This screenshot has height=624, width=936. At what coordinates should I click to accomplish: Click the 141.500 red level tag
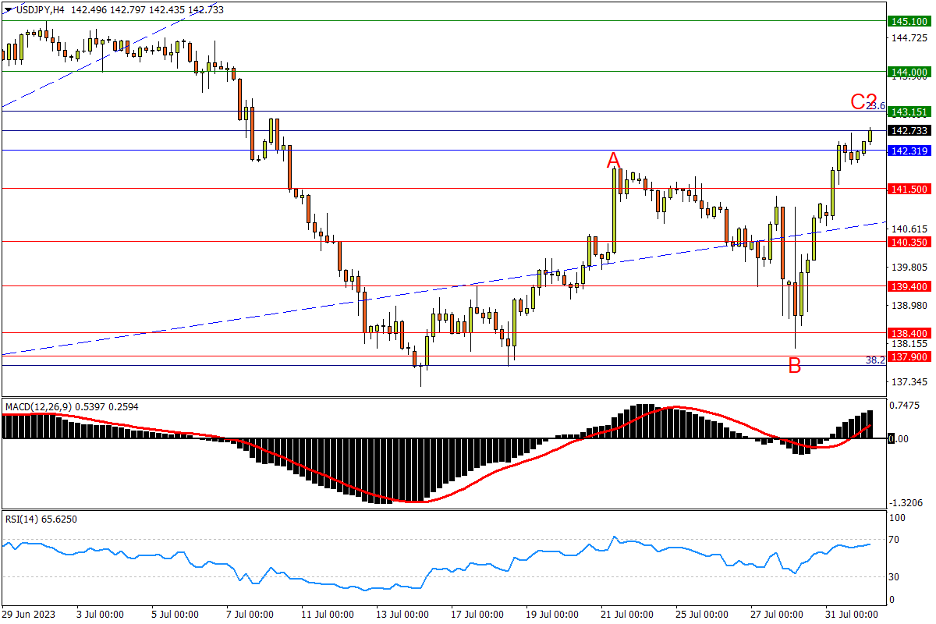910,189
